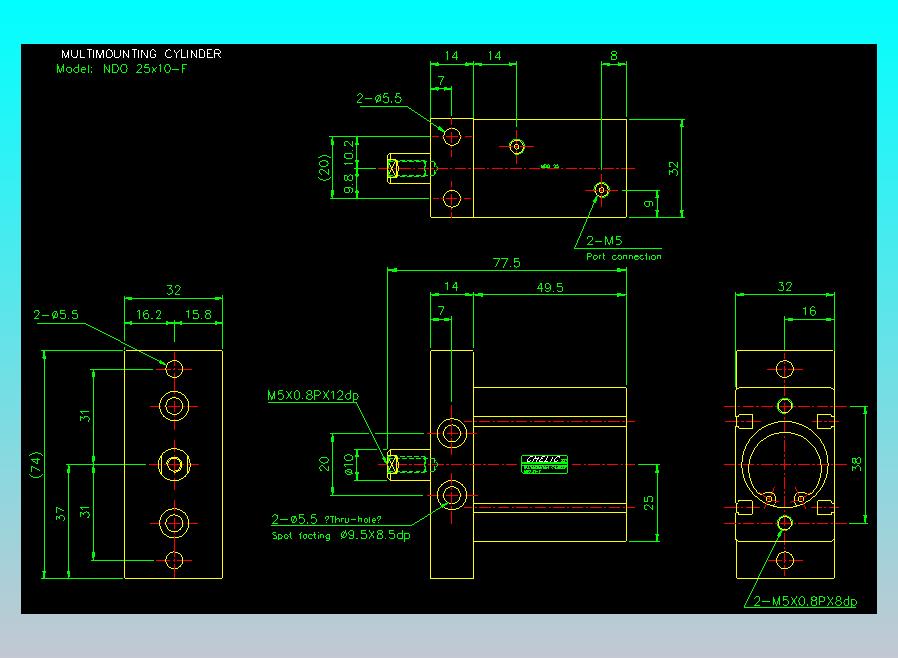This screenshot has width=898, height=658.
Task: Select the 37 dimension text
Action: click(x=61, y=514)
